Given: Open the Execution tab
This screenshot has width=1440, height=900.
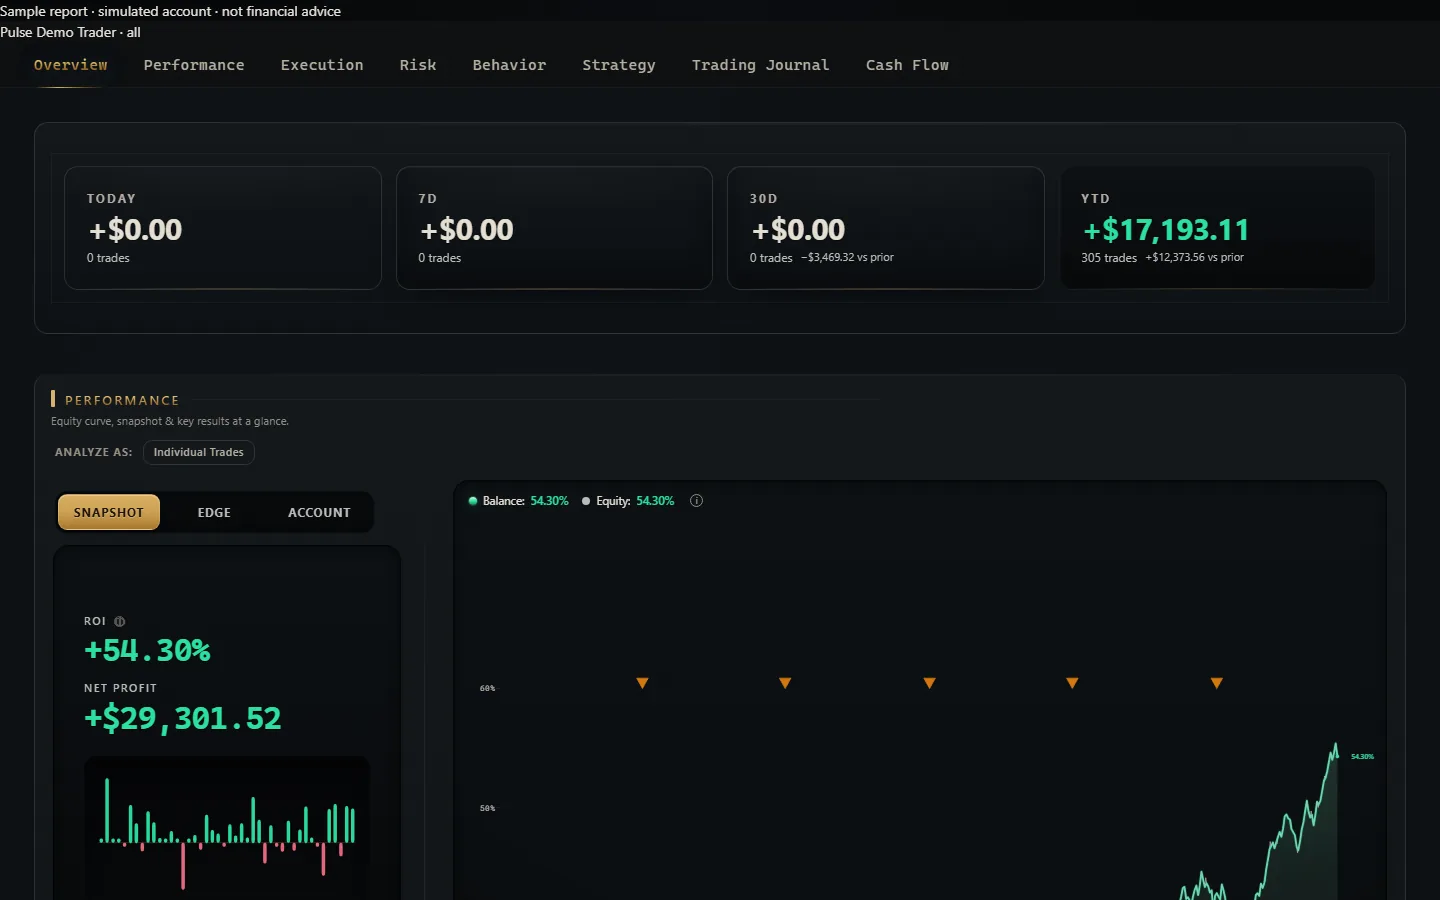Looking at the screenshot, I should click(322, 65).
